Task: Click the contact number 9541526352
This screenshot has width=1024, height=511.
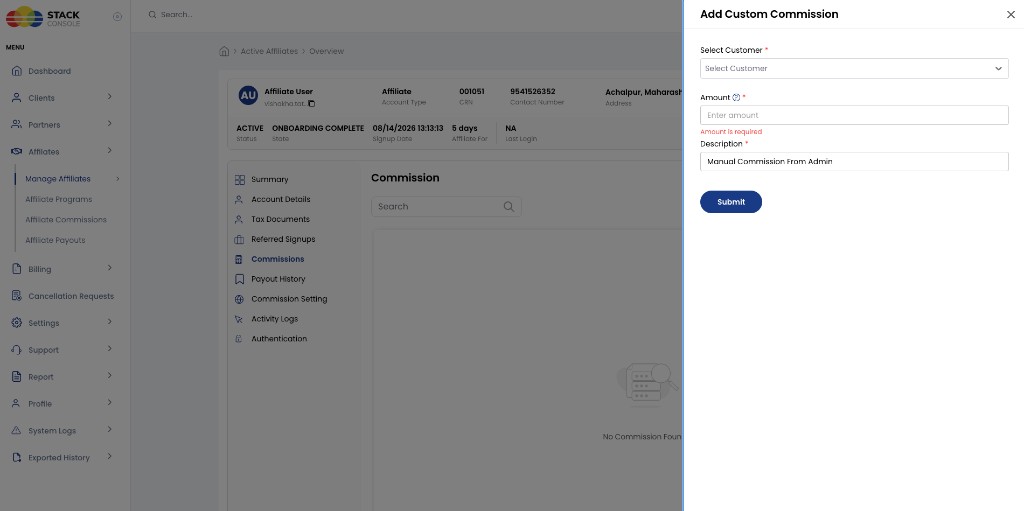Action: [x=533, y=91]
